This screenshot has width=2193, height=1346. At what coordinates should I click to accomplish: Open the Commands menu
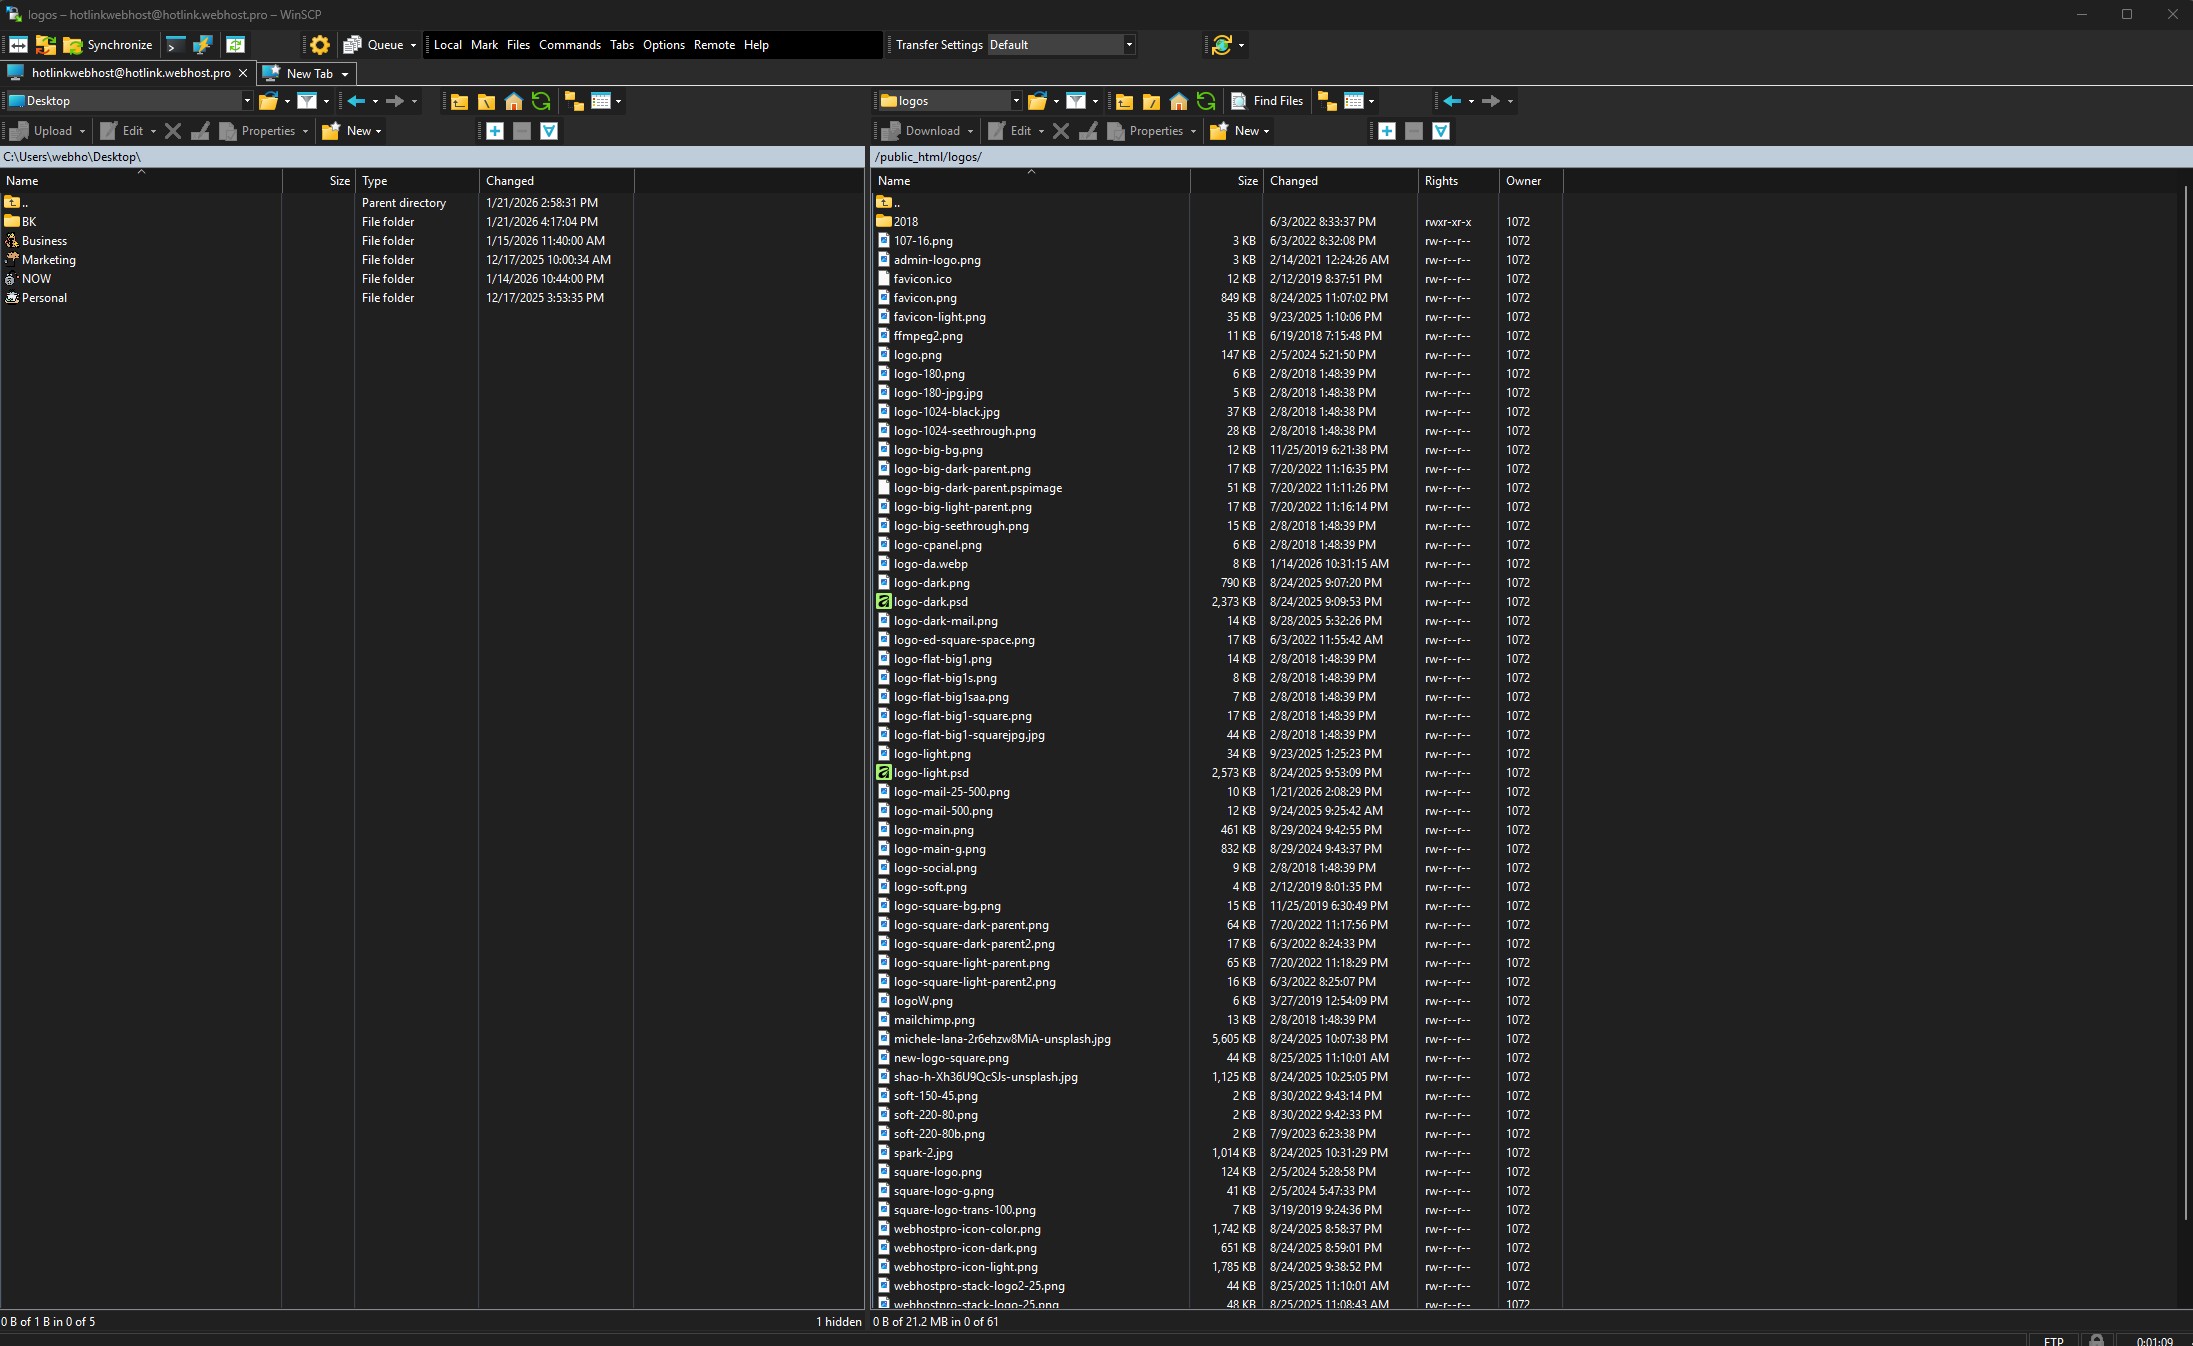[x=569, y=44]
